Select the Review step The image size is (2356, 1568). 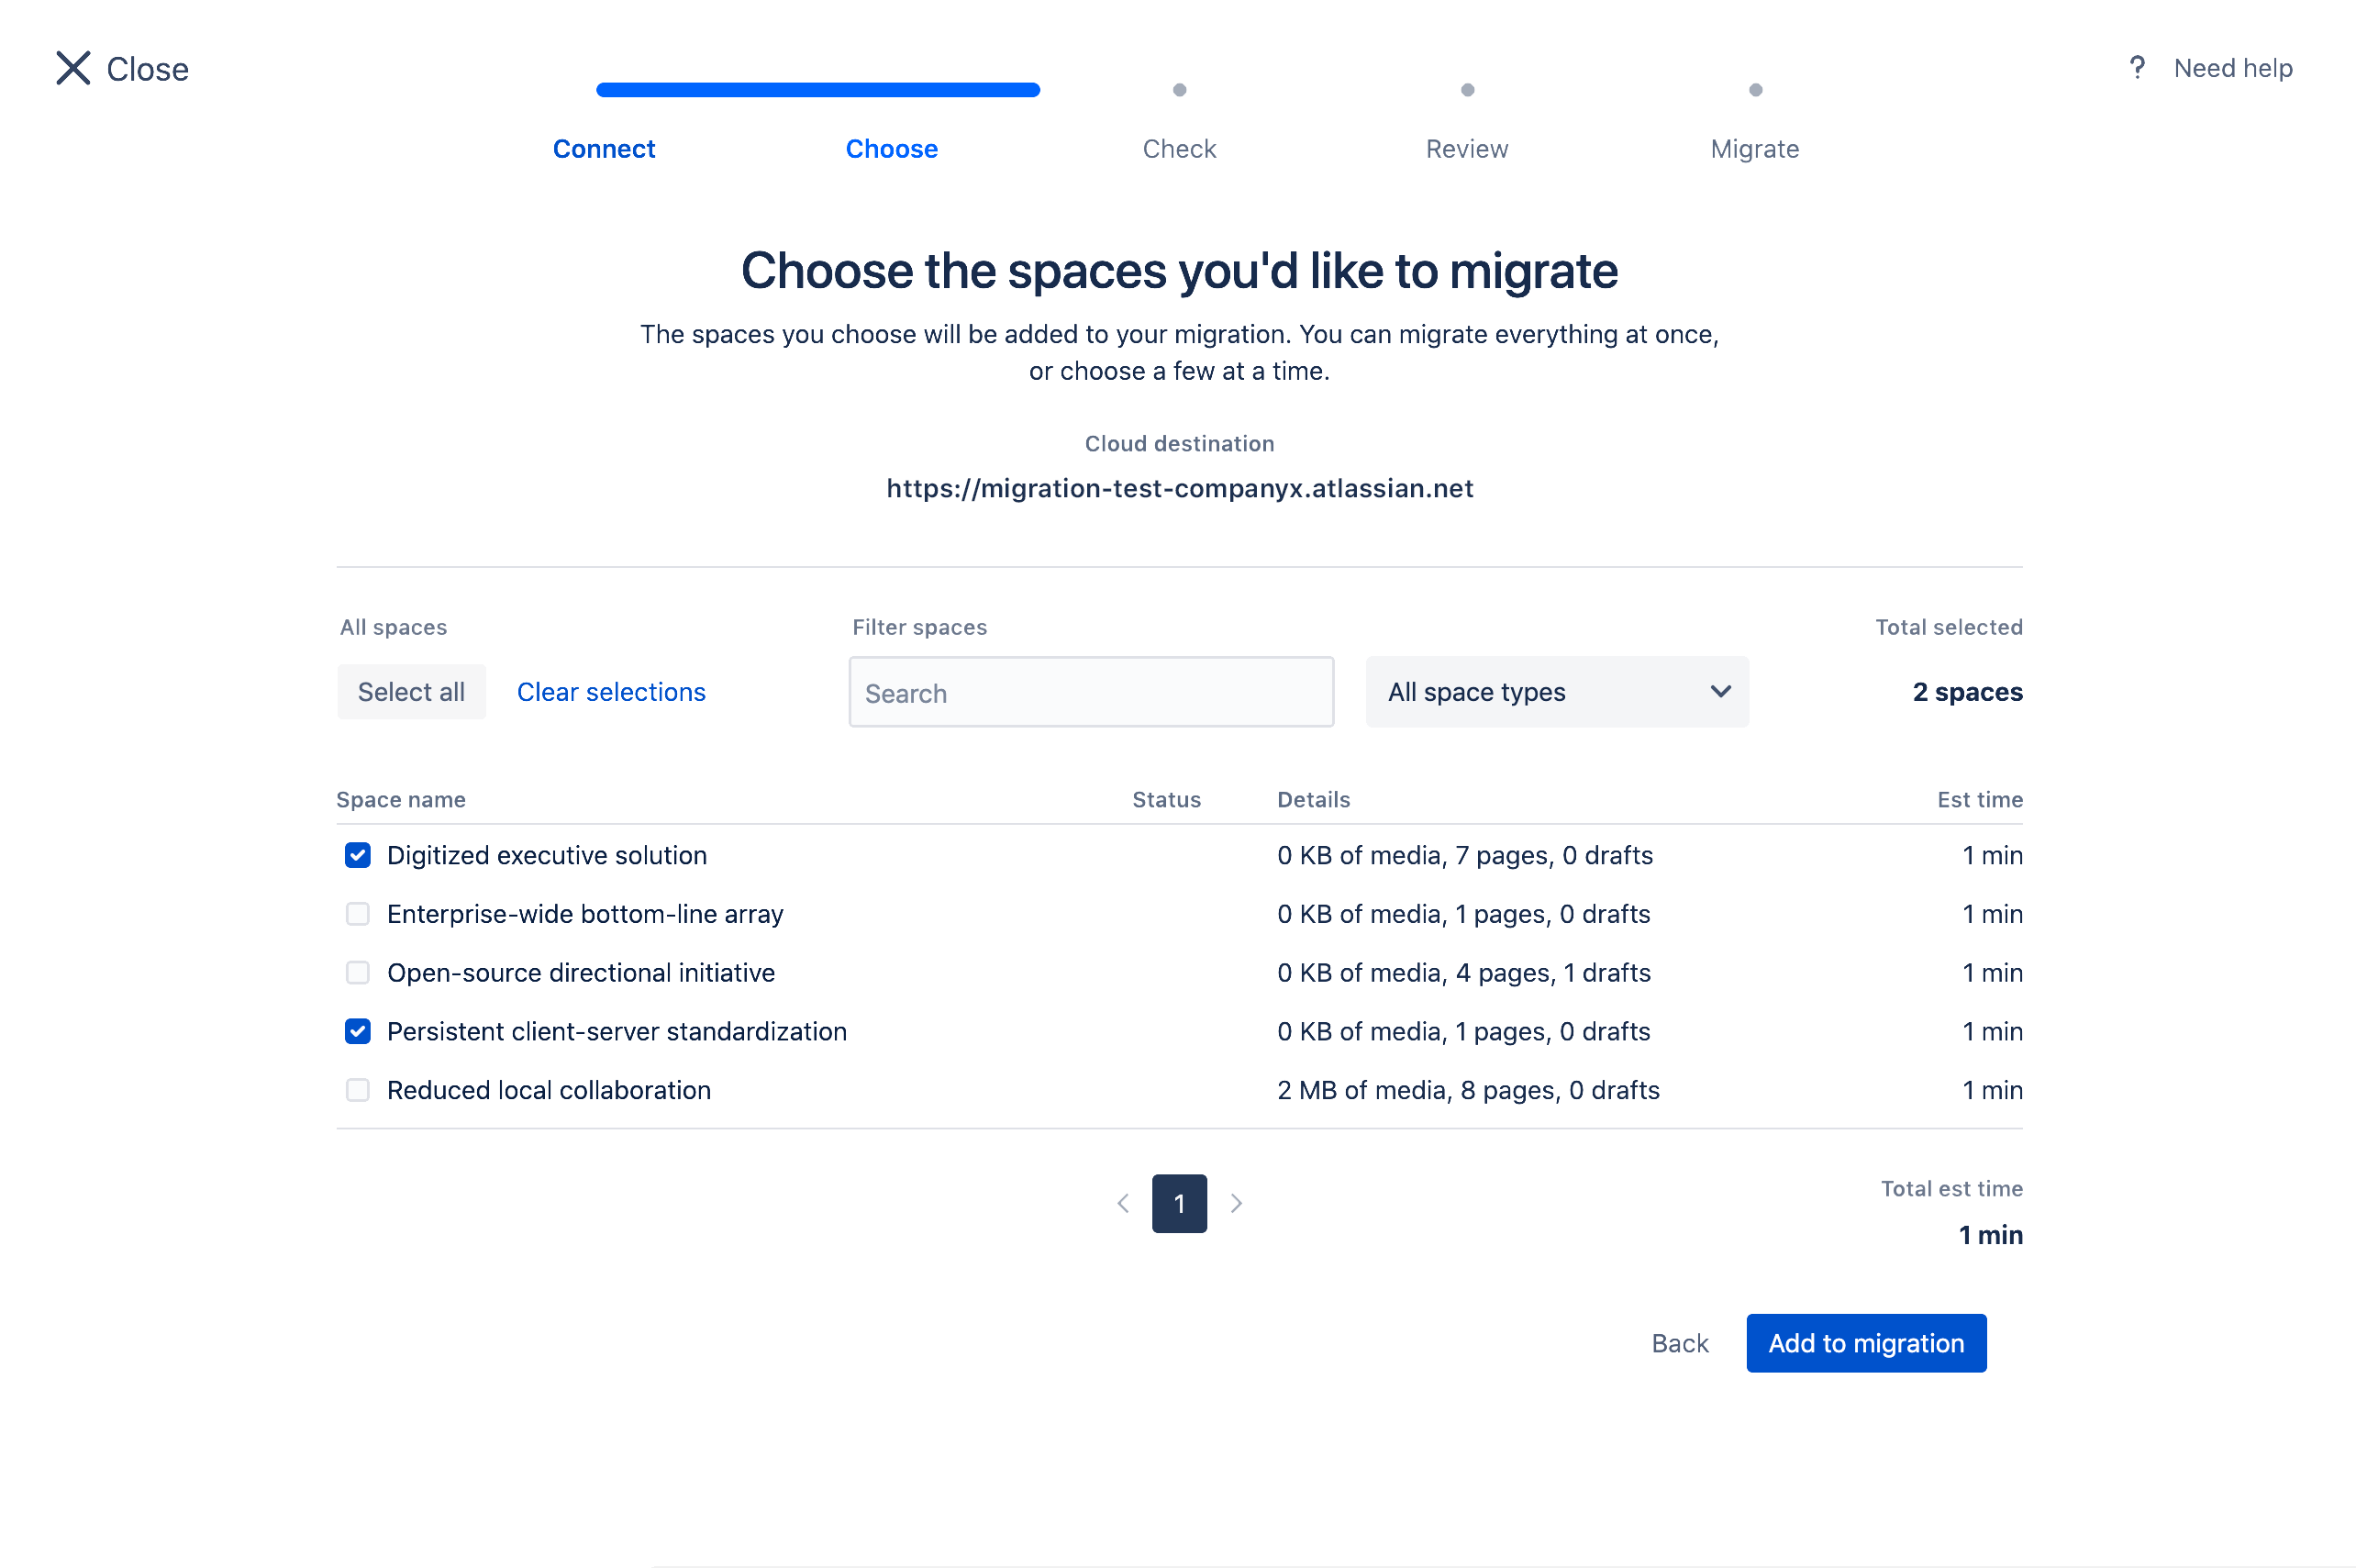1467,149
